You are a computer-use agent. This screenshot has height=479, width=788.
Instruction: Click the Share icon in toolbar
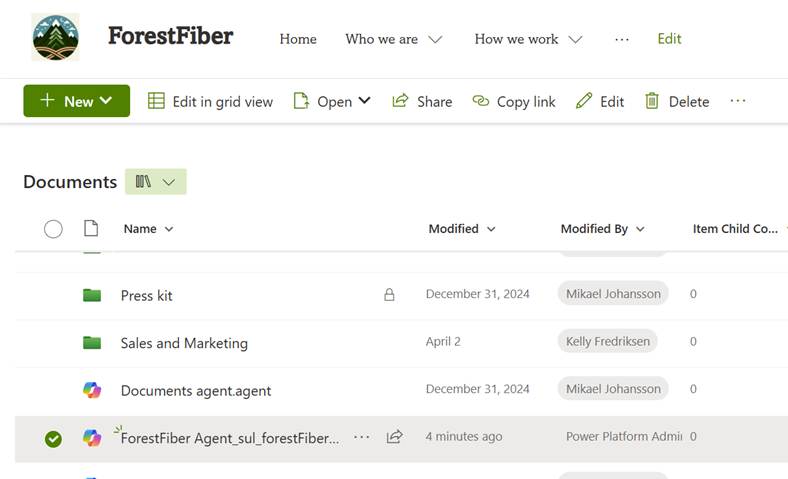tap(400, 101)
